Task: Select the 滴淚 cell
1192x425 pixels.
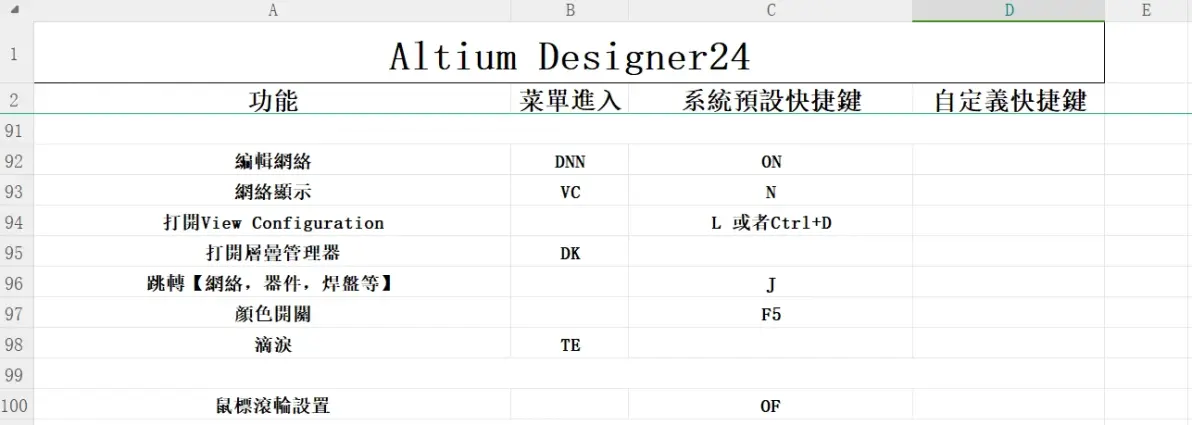Action: tap(272, 344)
